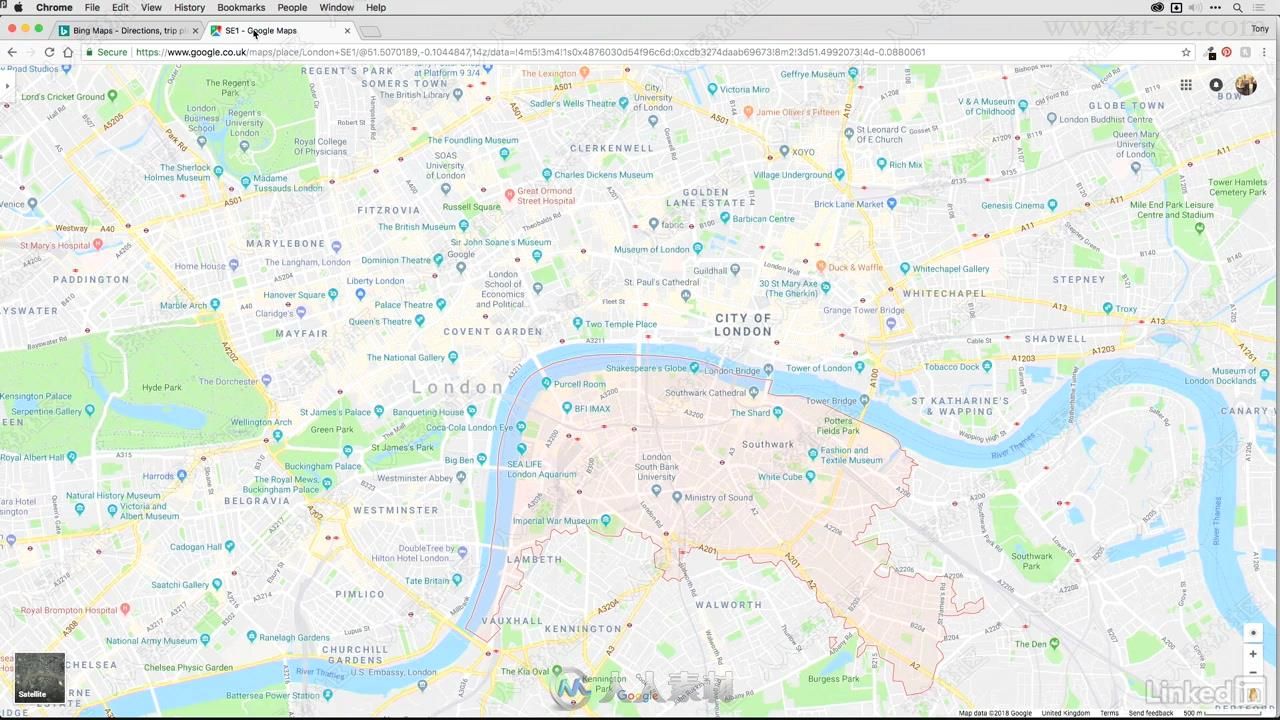Open Google notifications bell icon

1216,85
